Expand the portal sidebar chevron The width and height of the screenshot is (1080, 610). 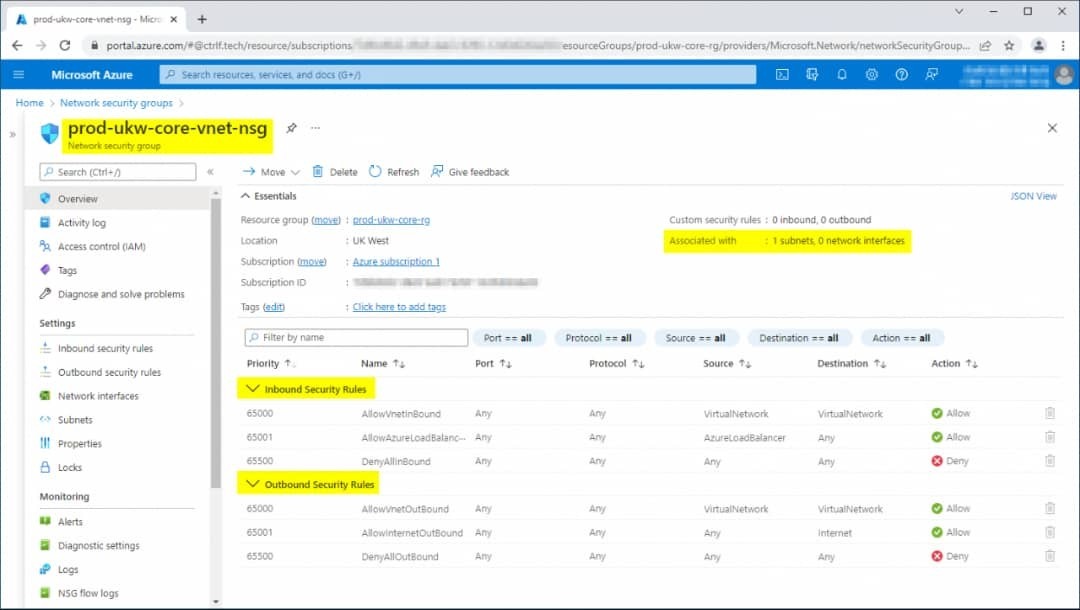pyautogui.click(x=12, y=134)
